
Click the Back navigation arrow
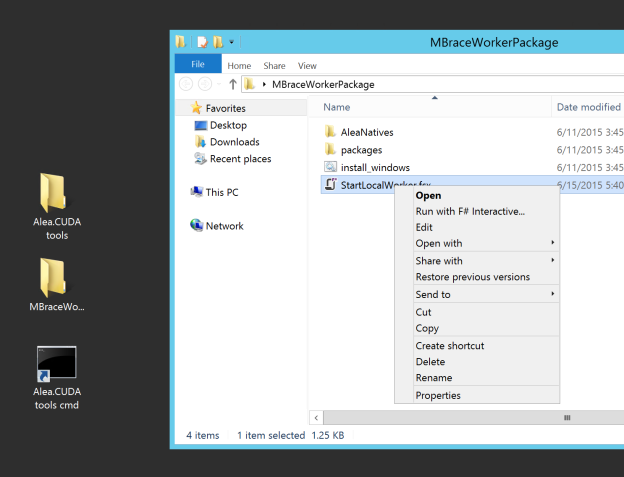click(x=186, y=84)
